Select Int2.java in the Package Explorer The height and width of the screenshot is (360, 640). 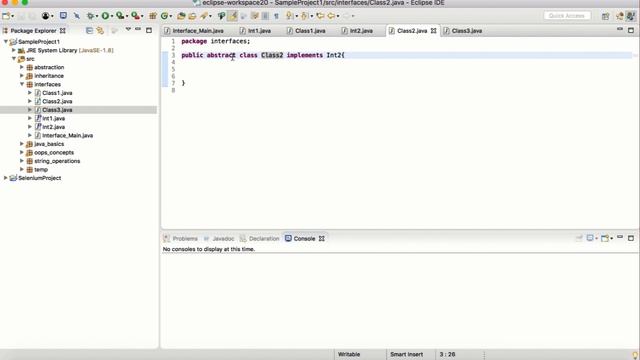[53, 127]
